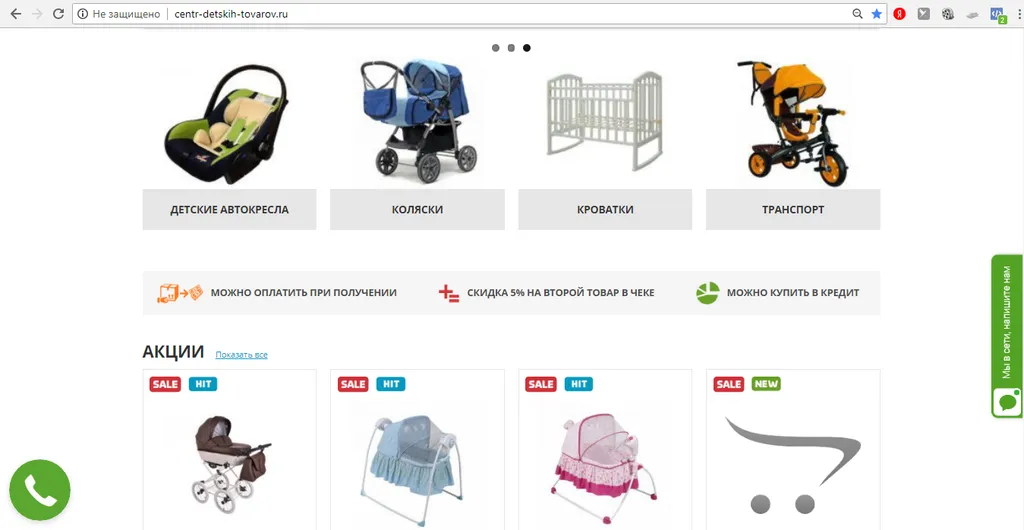The width and height of the screenshot is (1024, 530).
Task: Click the zoom magnifier icon in address bar
Action: pos(857,14)
